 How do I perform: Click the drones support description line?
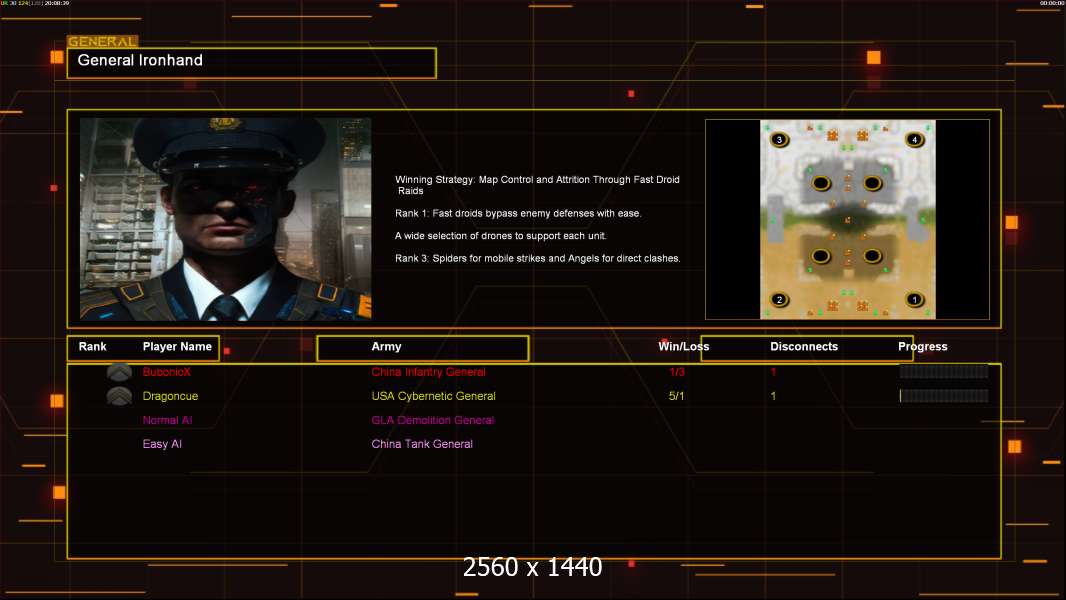coord(500,236)
